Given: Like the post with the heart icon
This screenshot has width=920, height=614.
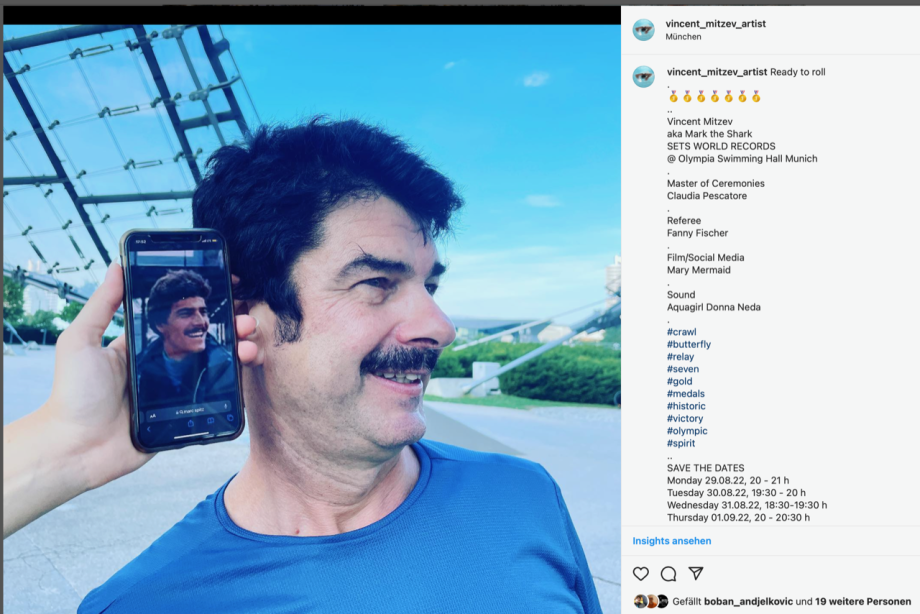Looking at the screenshot, I should pos(641,573).
